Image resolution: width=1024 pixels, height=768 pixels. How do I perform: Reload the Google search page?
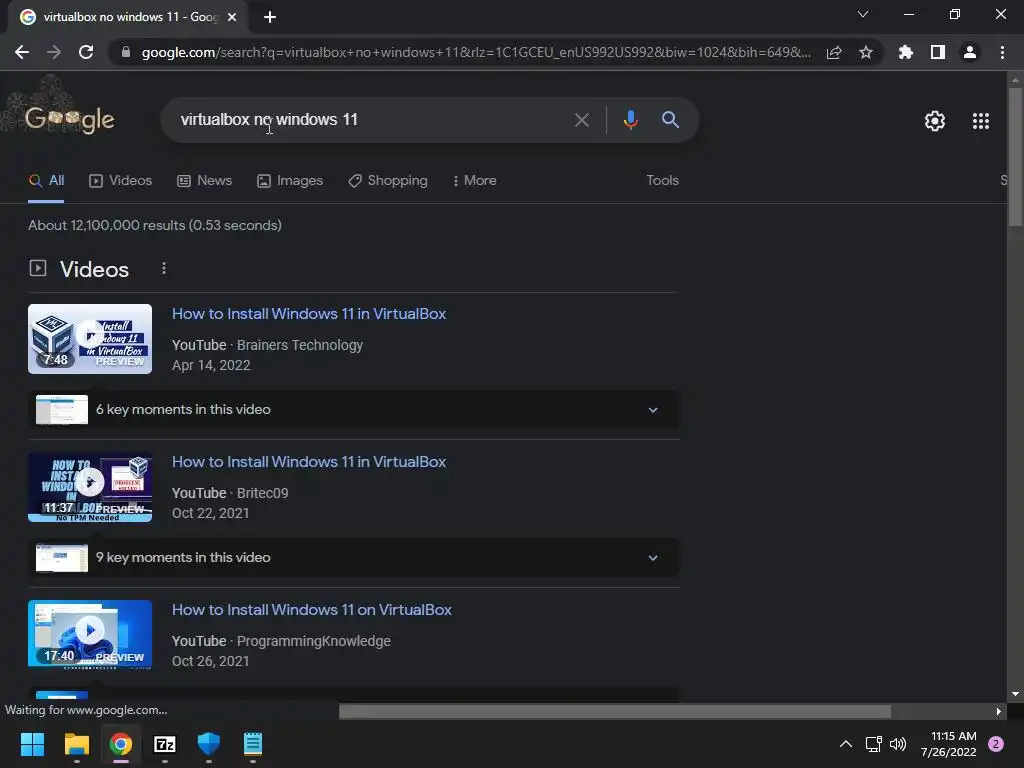(86, 52)
